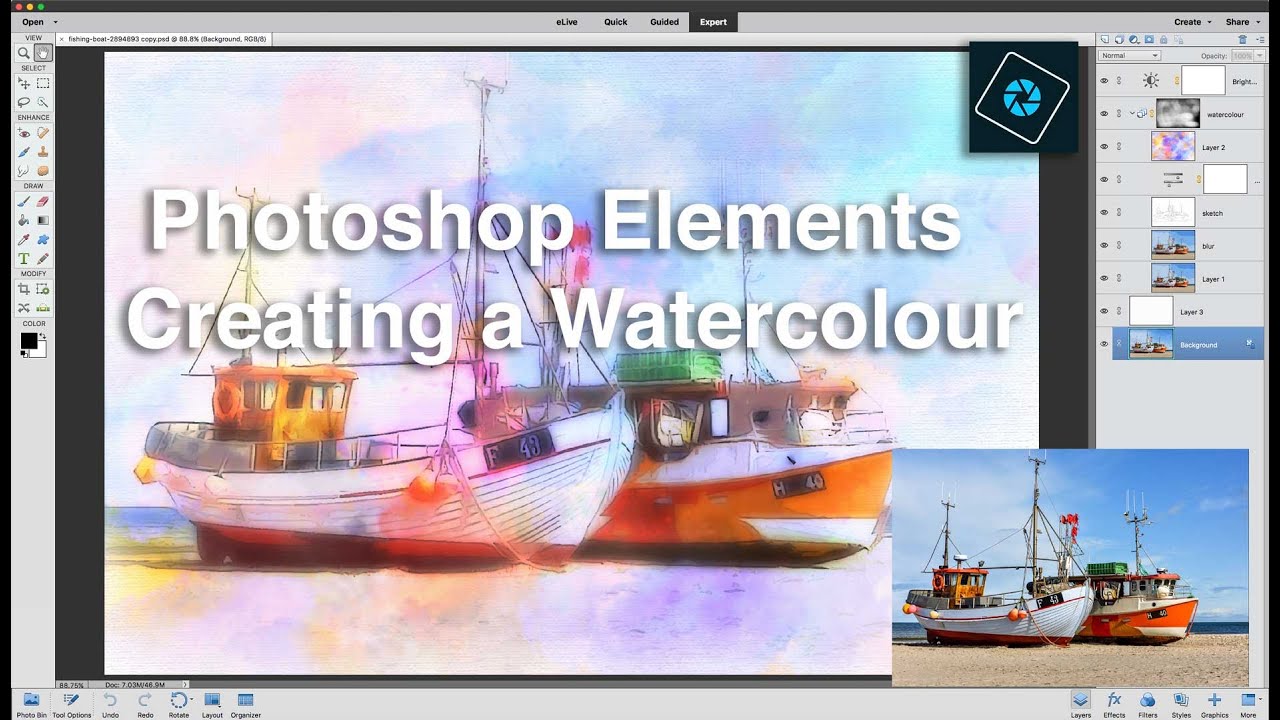Select the Type tool
The image size is (1280, 720).
pos(24,259)
